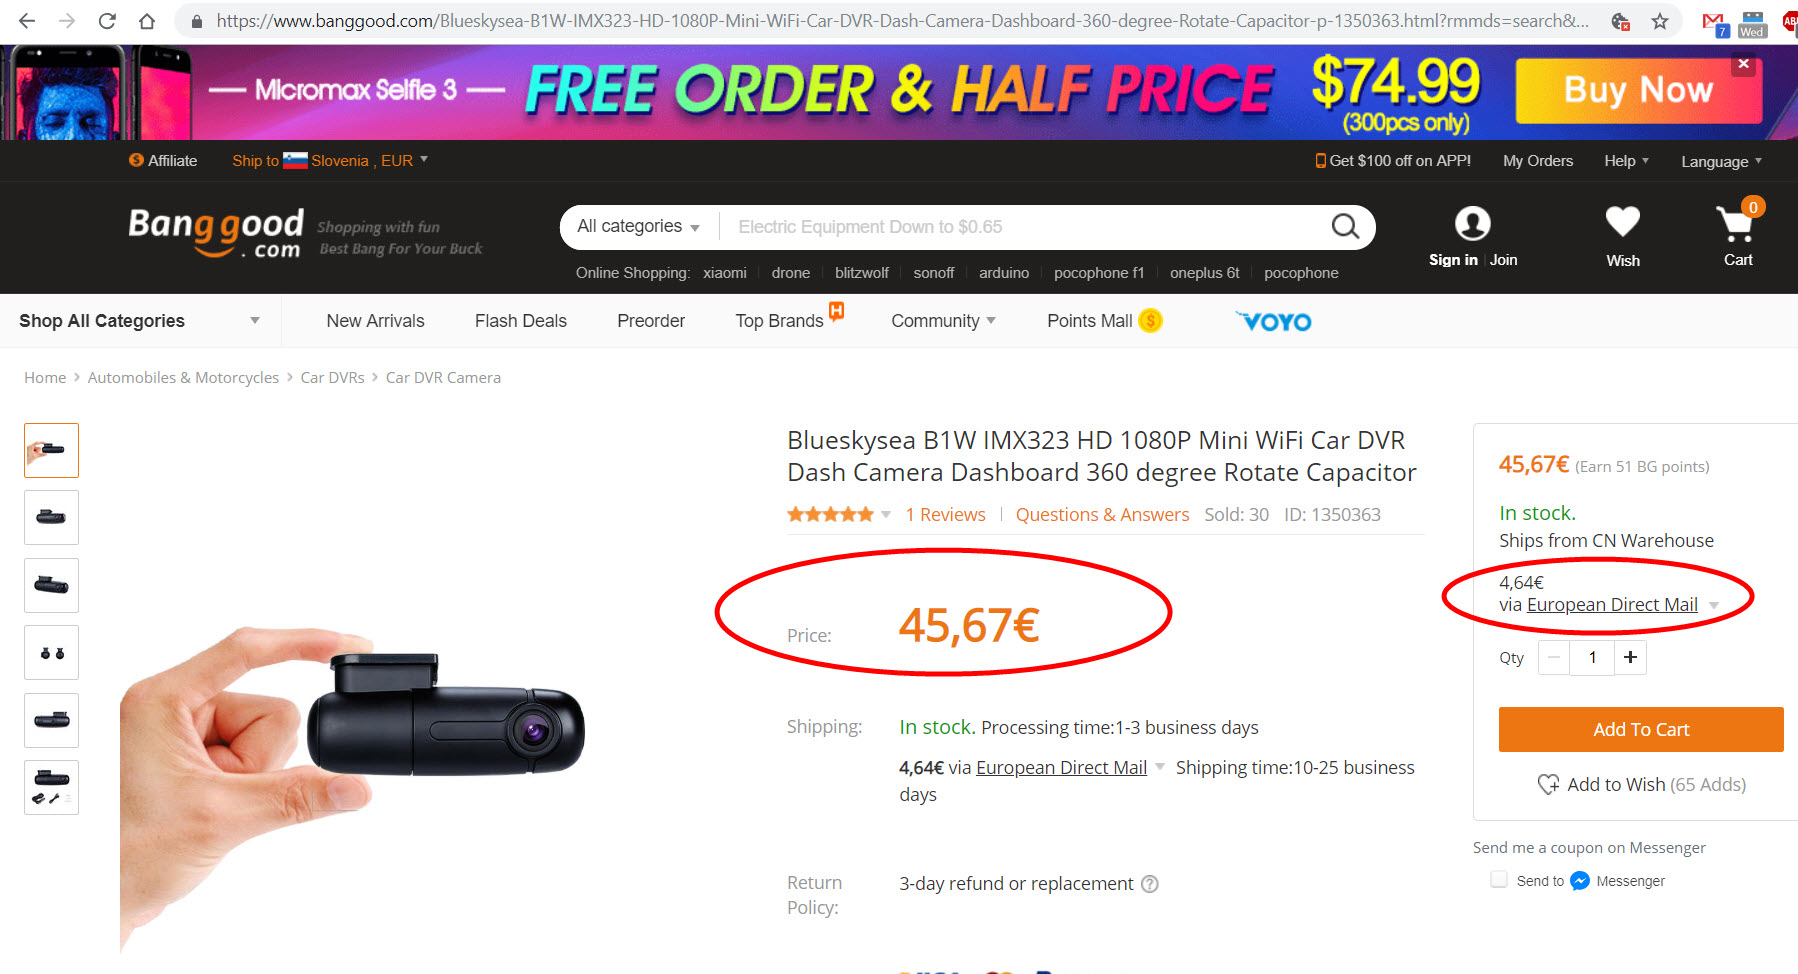The image size is (1798, 974).
Task: Open the Wish heart icon
Action: [x=1622, y=222]
